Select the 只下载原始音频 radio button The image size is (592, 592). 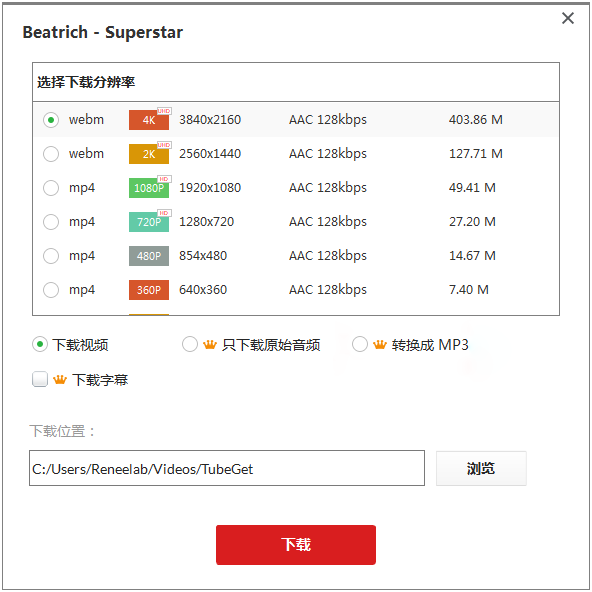(x=190, y=344)
